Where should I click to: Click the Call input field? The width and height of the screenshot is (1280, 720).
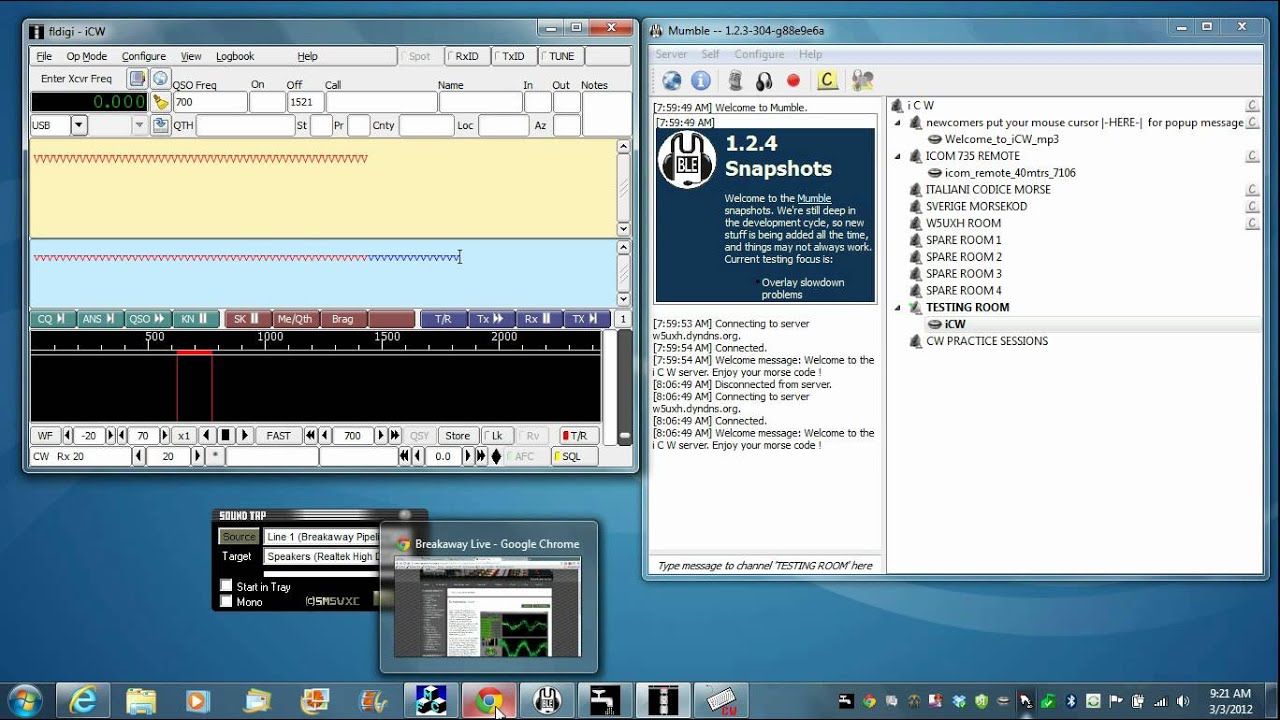tap(381, 102)
